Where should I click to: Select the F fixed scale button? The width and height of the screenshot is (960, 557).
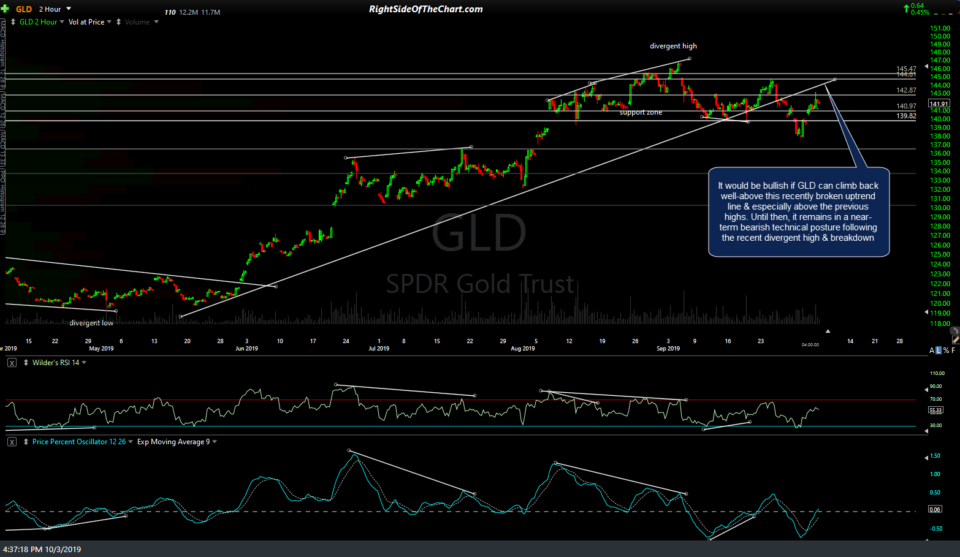pyautogui.click(x=954, y=350)
